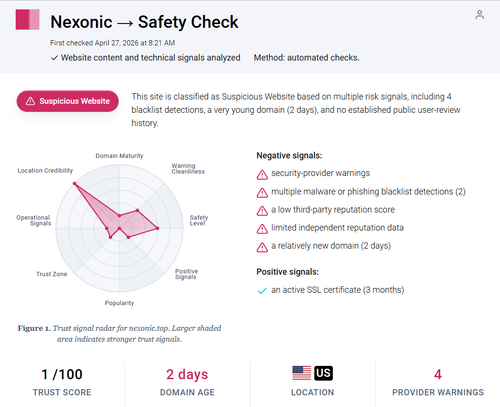Click warning icon beside security-provider warnings
This screenshot has width=500, height=407.
pos(262,174)
